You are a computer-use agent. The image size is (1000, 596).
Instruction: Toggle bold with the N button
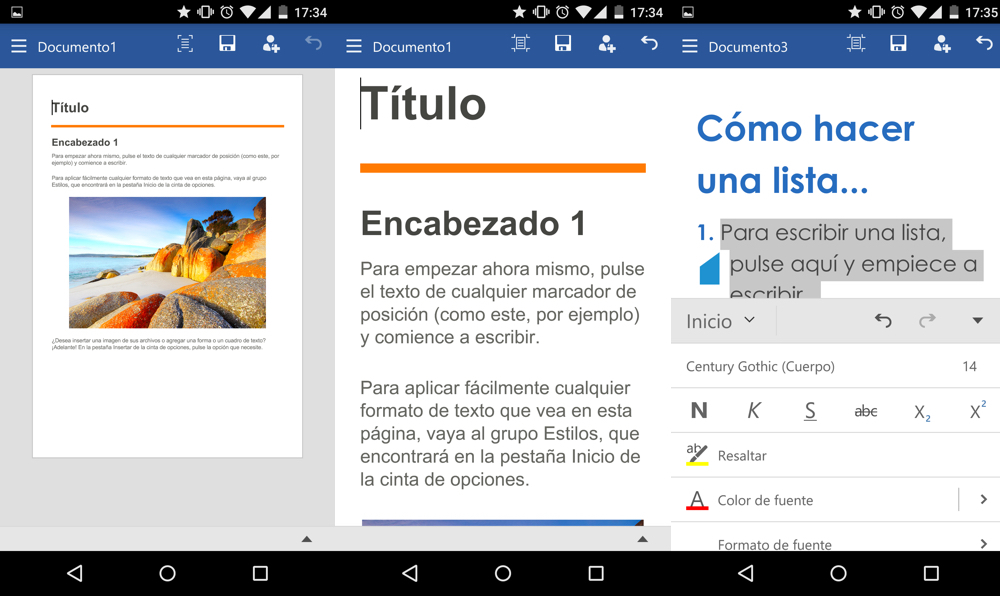pyautogui.click(x=699, y=410)
